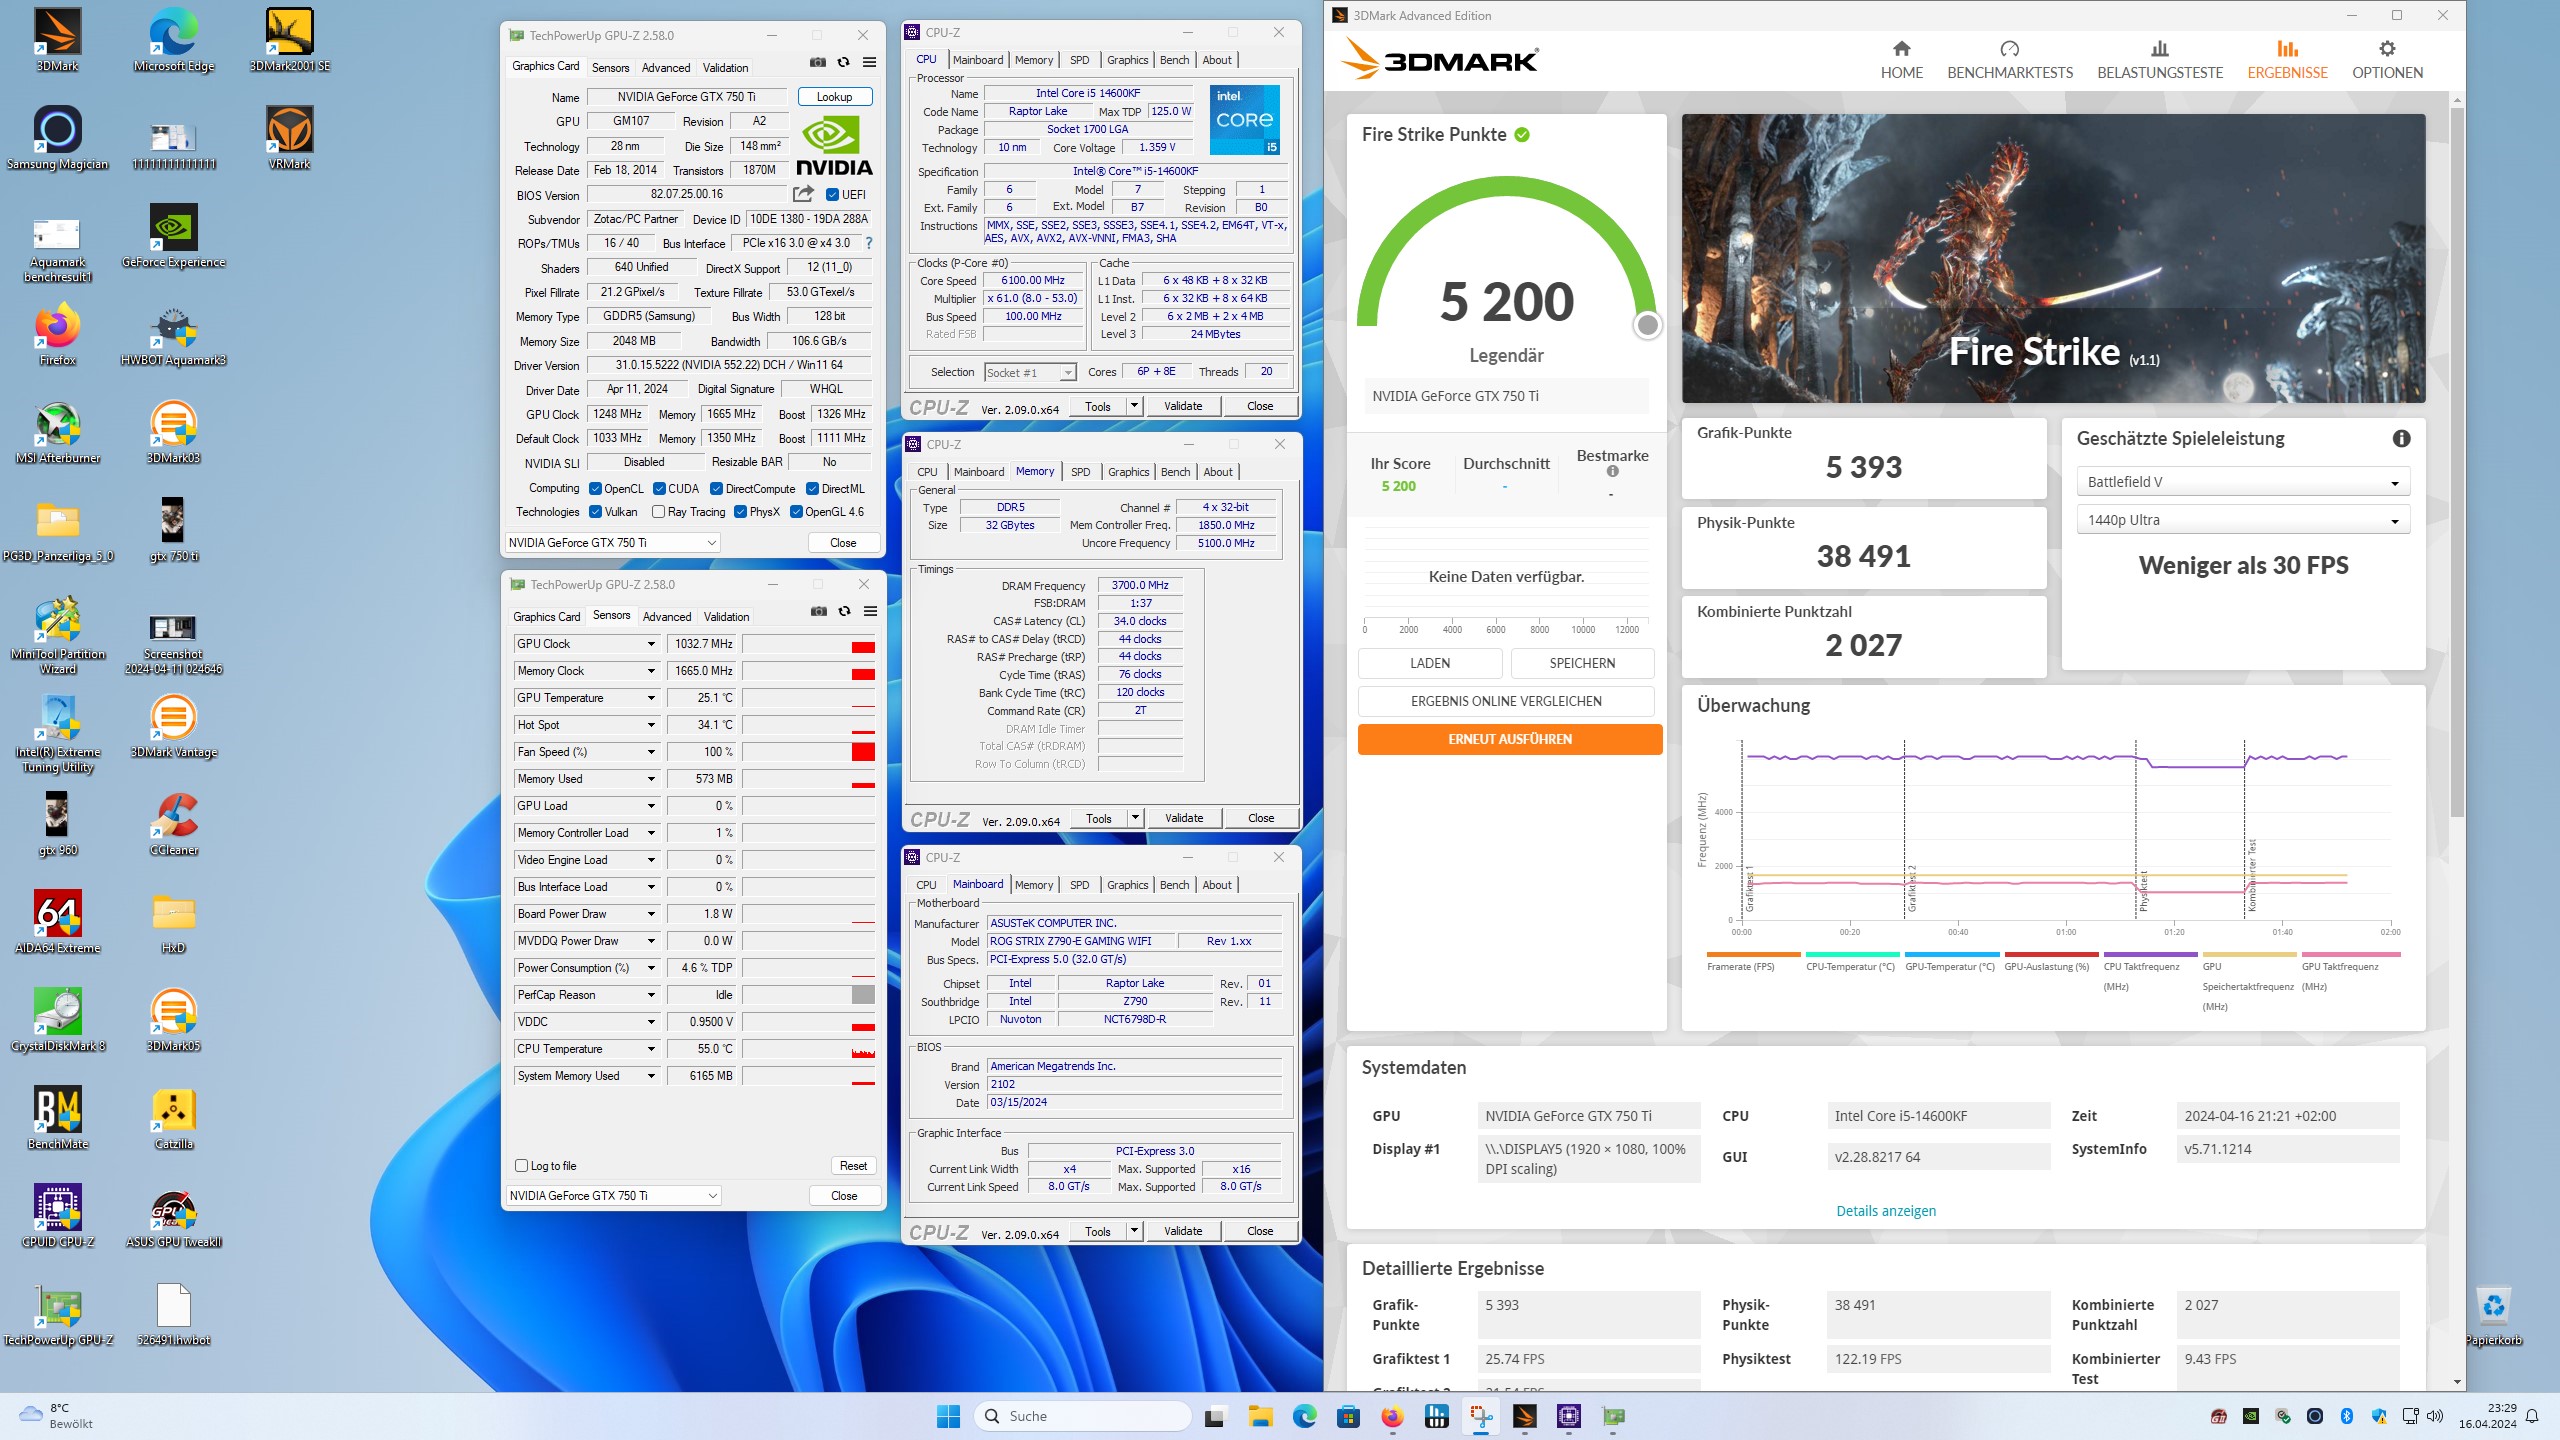2560x1440 pixels.
Task: Toggle the PhysX checkbox in GPU-Z
Action: (740, 512)
